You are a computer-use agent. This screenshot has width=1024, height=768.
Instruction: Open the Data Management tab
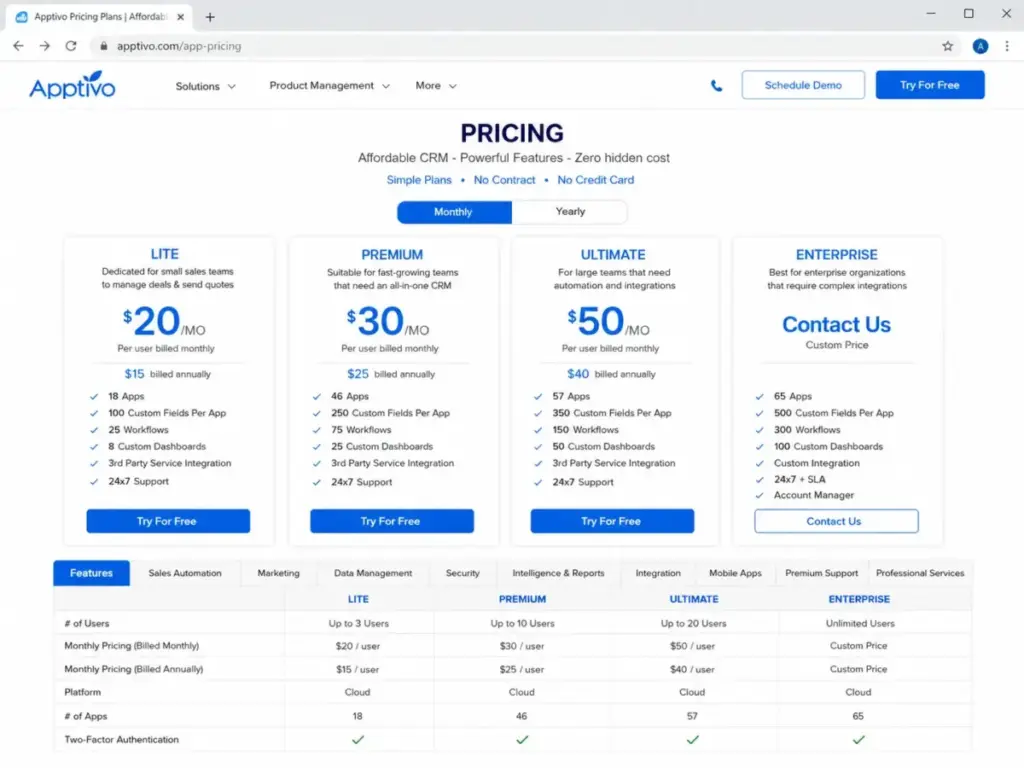point(373,573)
